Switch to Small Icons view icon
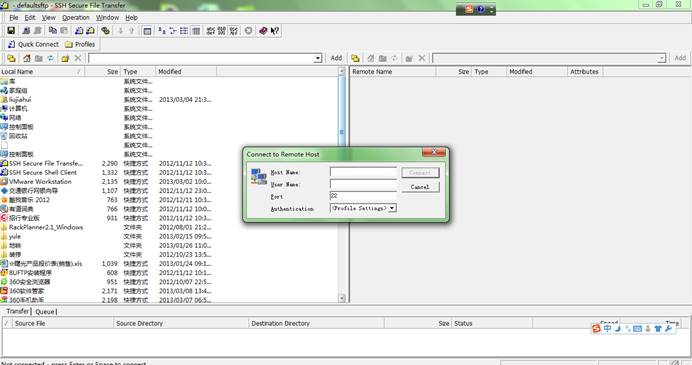The image size is (692, 365). [x=173, y=30]
